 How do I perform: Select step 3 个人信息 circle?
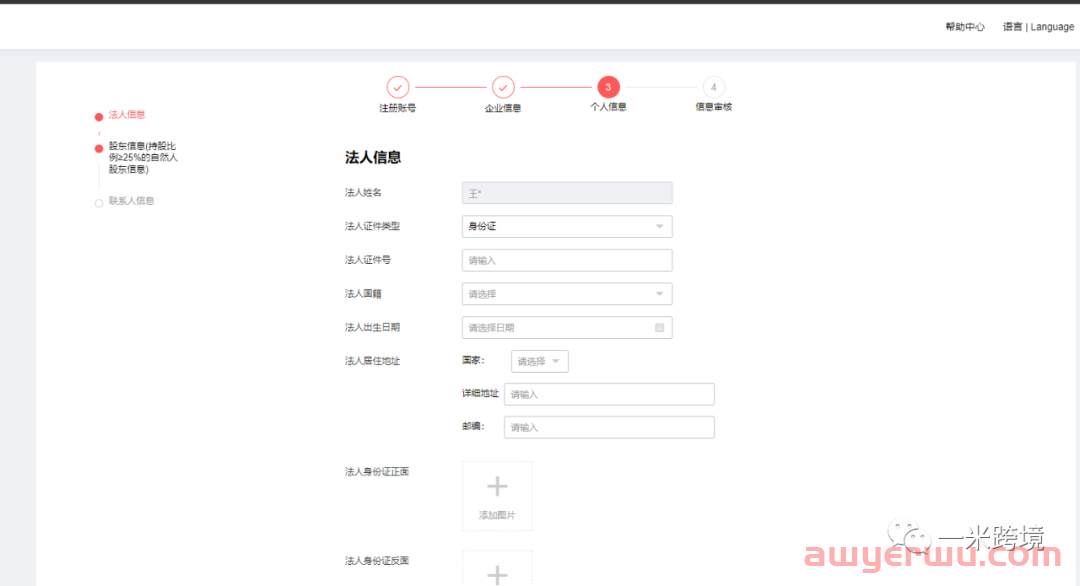coord(608,87)
